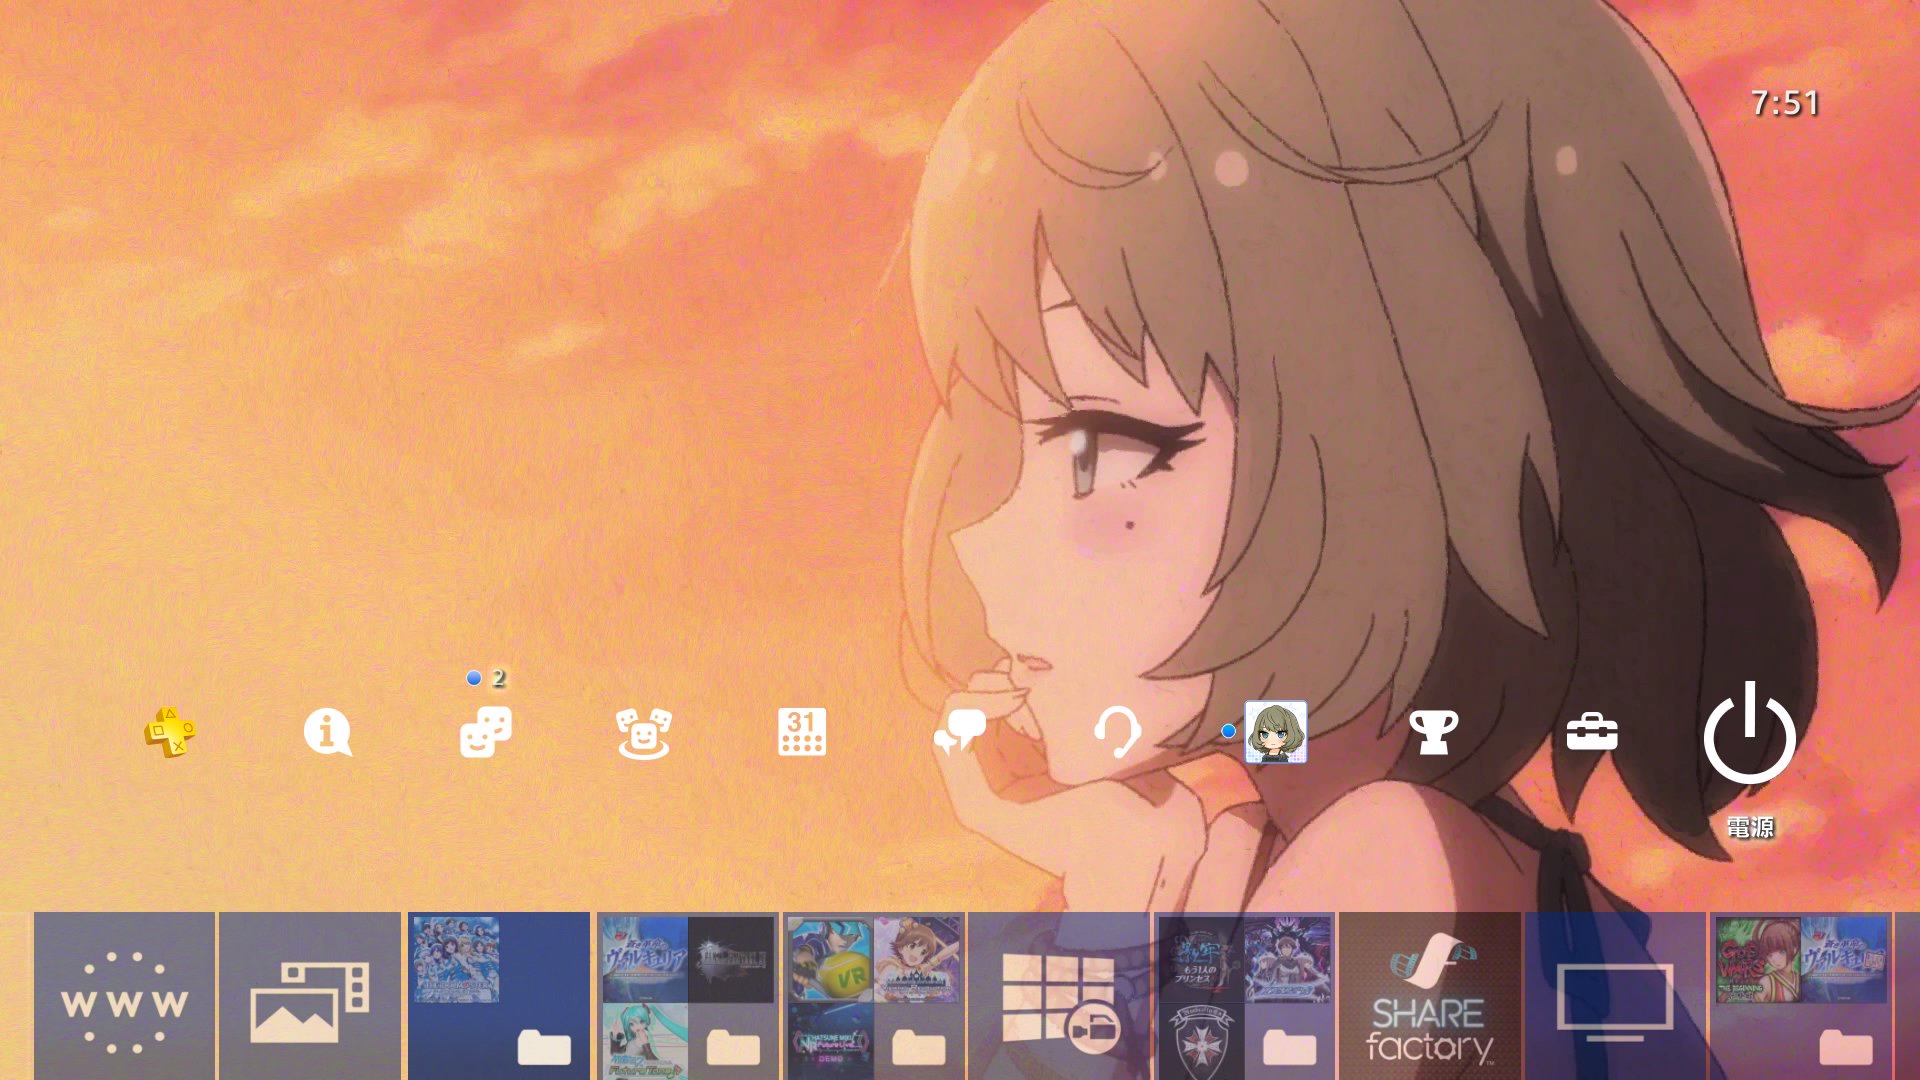The image size is (1920, 1080).
Task: Open the PlayStation Plus icon
Action: coord(170,733)
